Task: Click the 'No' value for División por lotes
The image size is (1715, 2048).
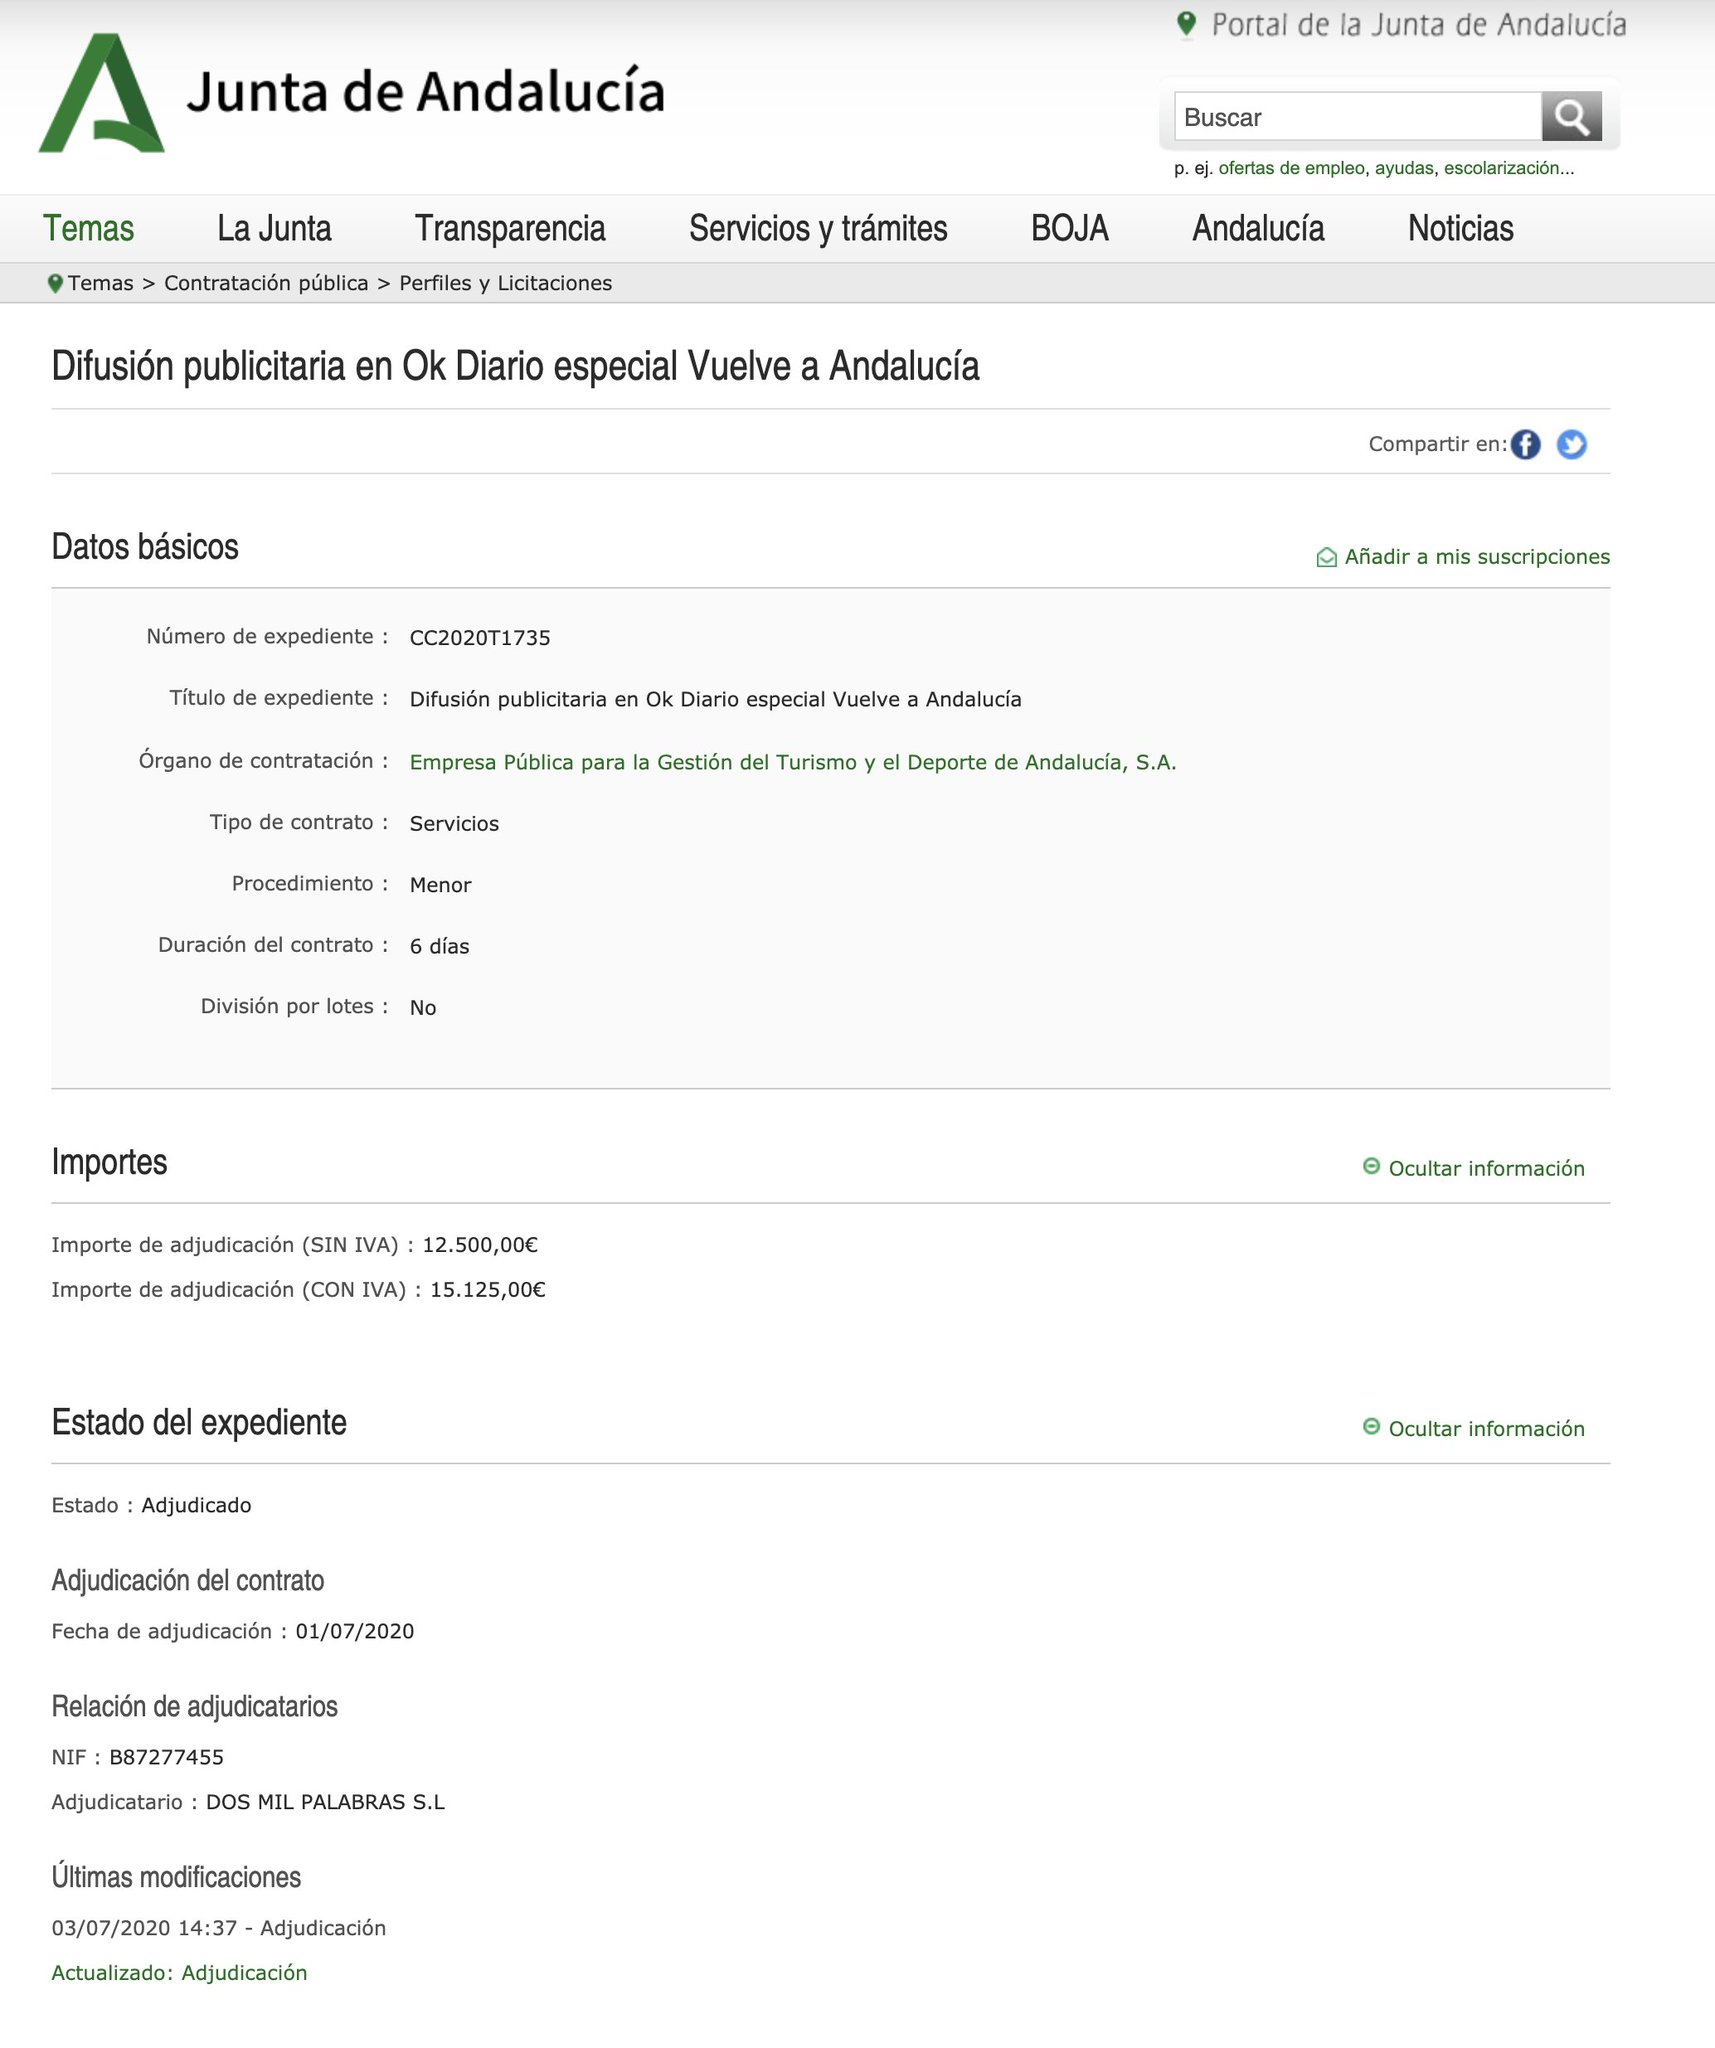Action: point(423,1007)
